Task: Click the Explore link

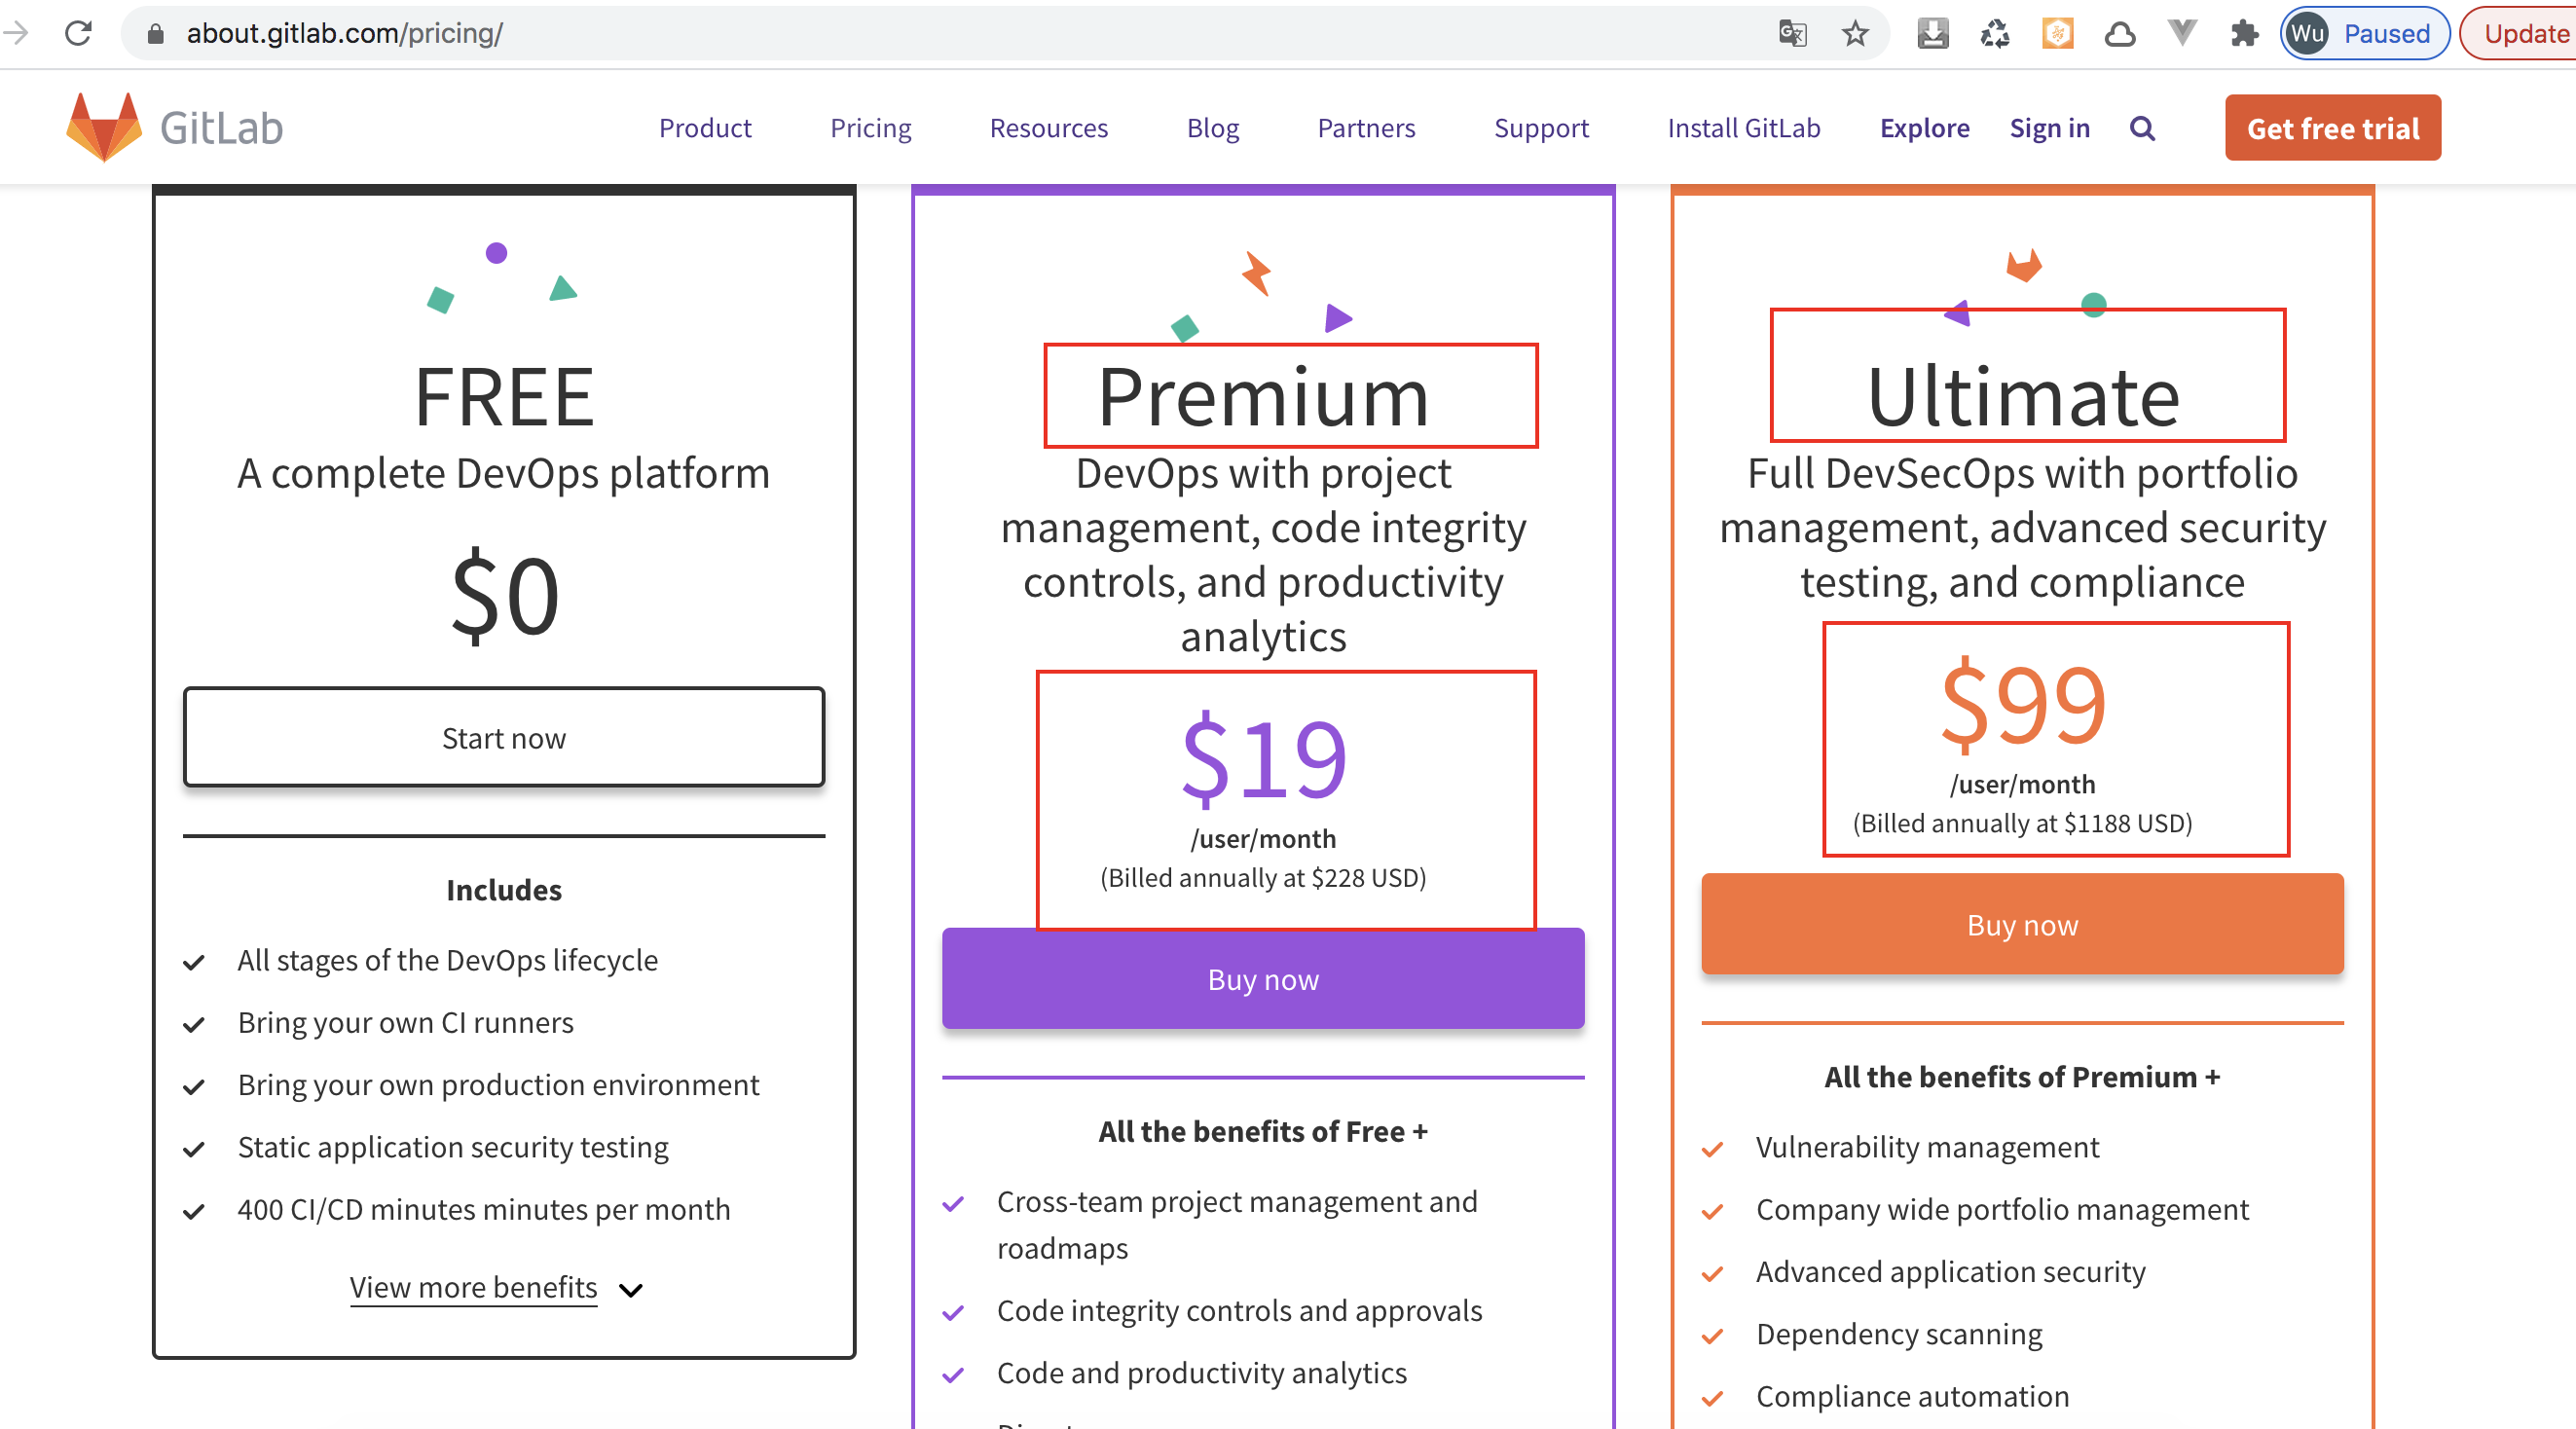Action: tap(1925, 128)
